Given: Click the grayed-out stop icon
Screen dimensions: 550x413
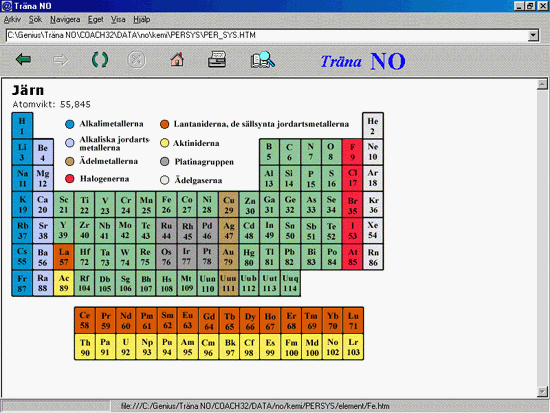Looking at the screenshot, I should (x=136, y=60).
